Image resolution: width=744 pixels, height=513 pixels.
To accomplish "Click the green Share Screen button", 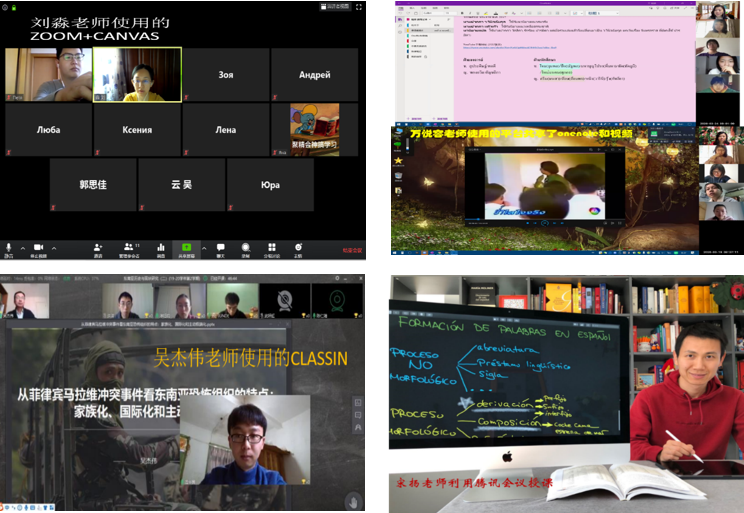I will (186, 246).
